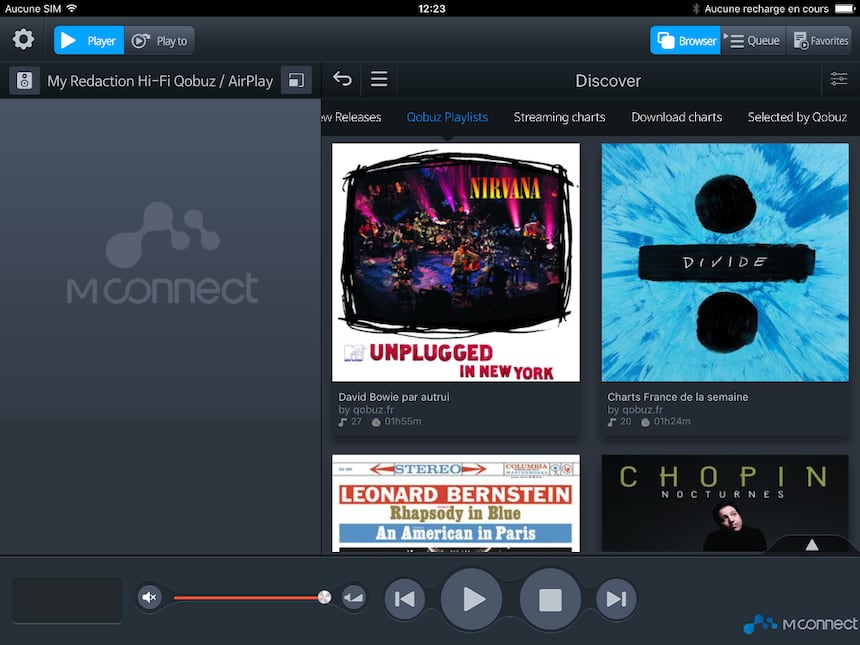
Task: Select the Selected by Qobuz tab
Action: [x=797, y=117]
